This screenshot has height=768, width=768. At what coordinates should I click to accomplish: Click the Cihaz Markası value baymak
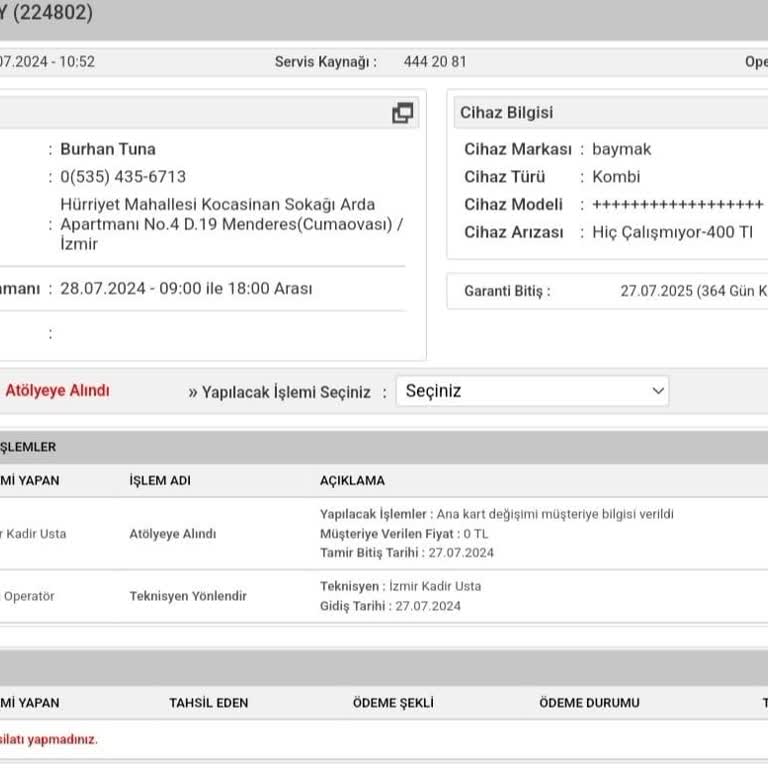tap(621, 149)
